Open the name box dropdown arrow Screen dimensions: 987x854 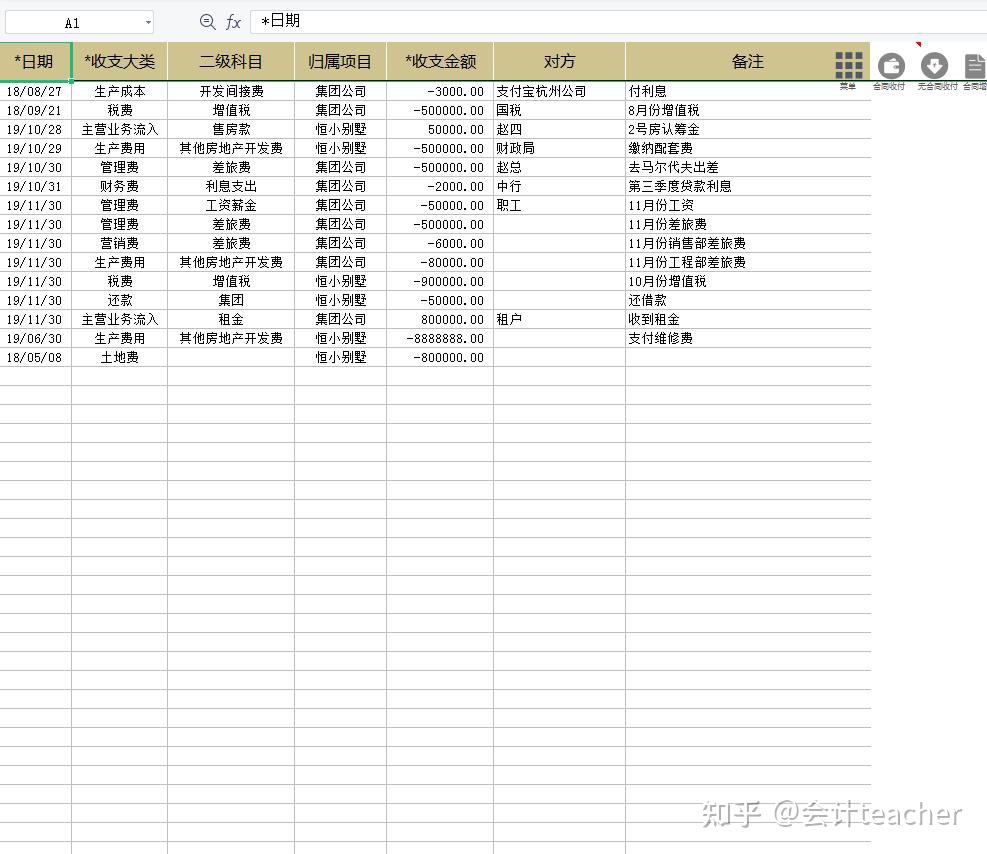pyautogui.click(x=148, y=23)
